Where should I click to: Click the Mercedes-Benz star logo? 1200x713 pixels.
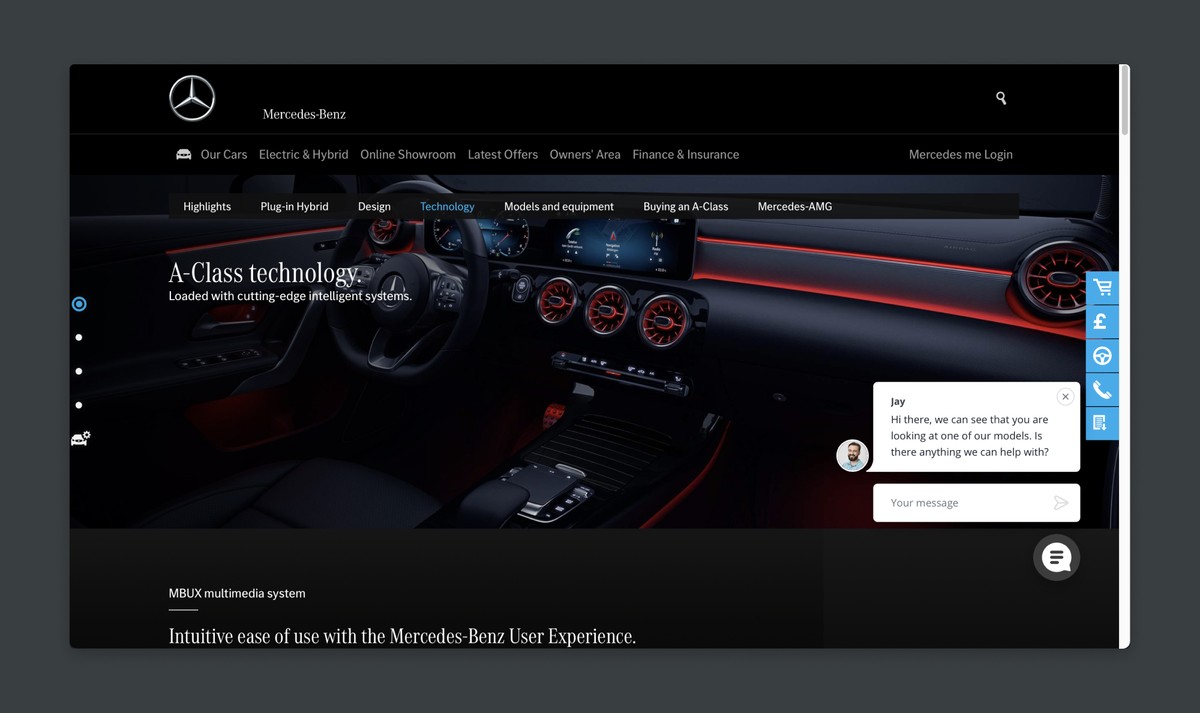(192, 98)
